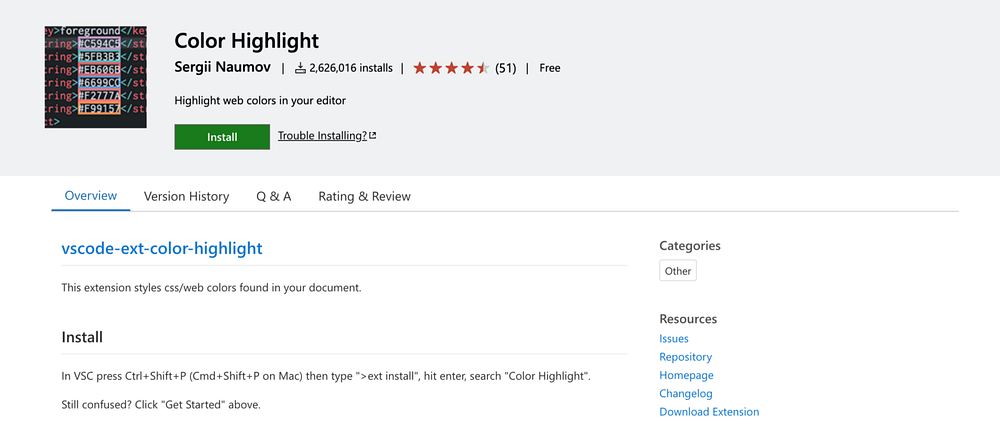
Task: Click the (51) review count
Action: [505, 68]
